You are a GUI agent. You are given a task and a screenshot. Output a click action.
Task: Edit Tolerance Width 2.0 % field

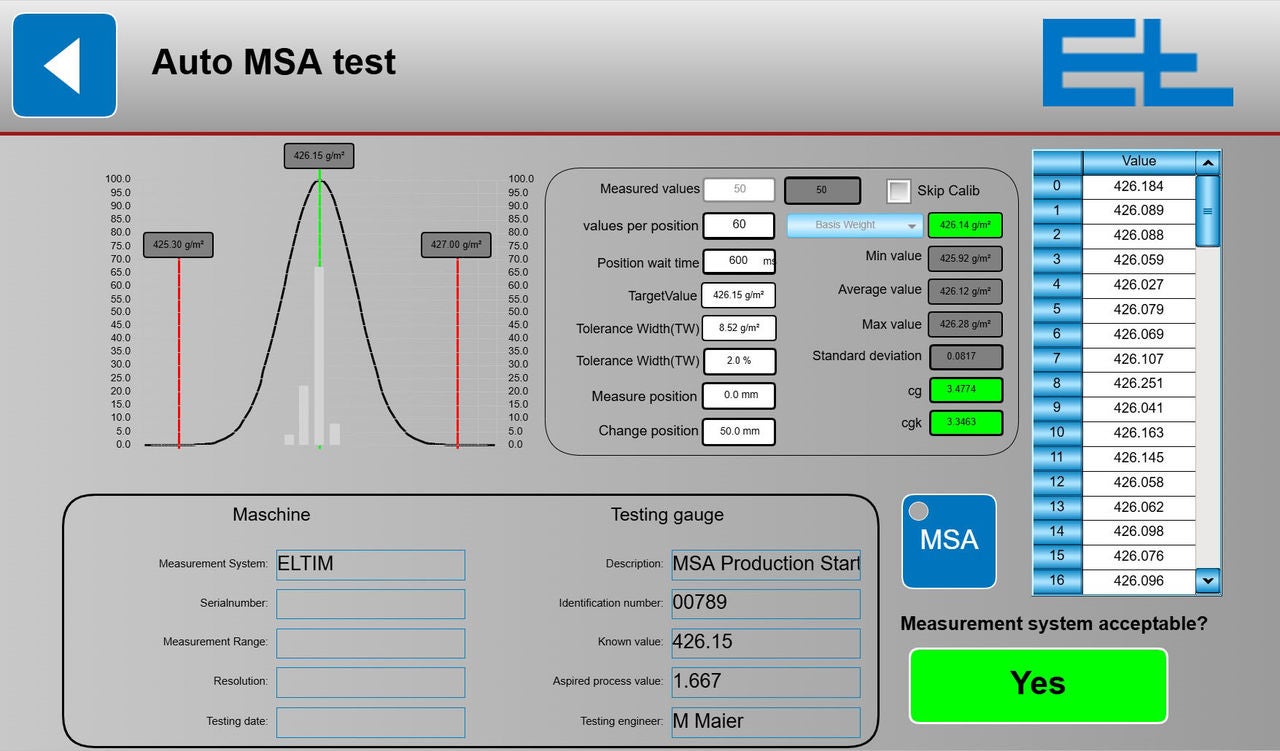(x=739, y=361)
